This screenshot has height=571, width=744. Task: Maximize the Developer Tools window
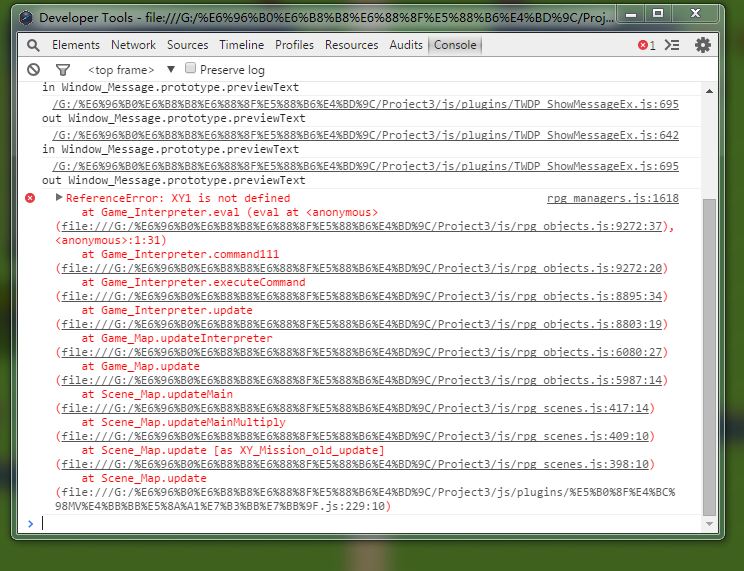(658, 14)
